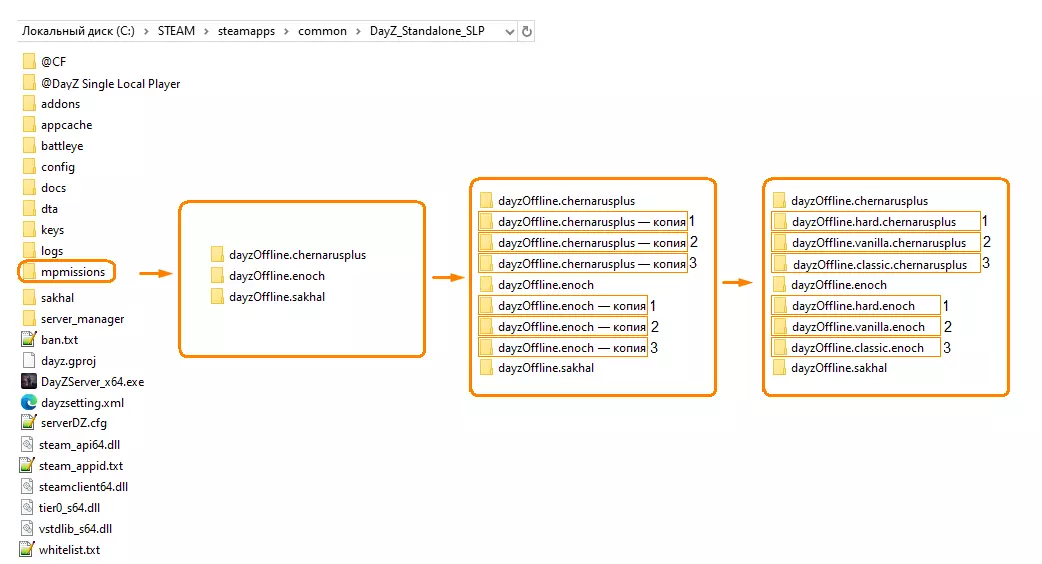Select the whitelist.txt file icon
This screenshot has height=564, width=1042.
[x=27, y=549]
